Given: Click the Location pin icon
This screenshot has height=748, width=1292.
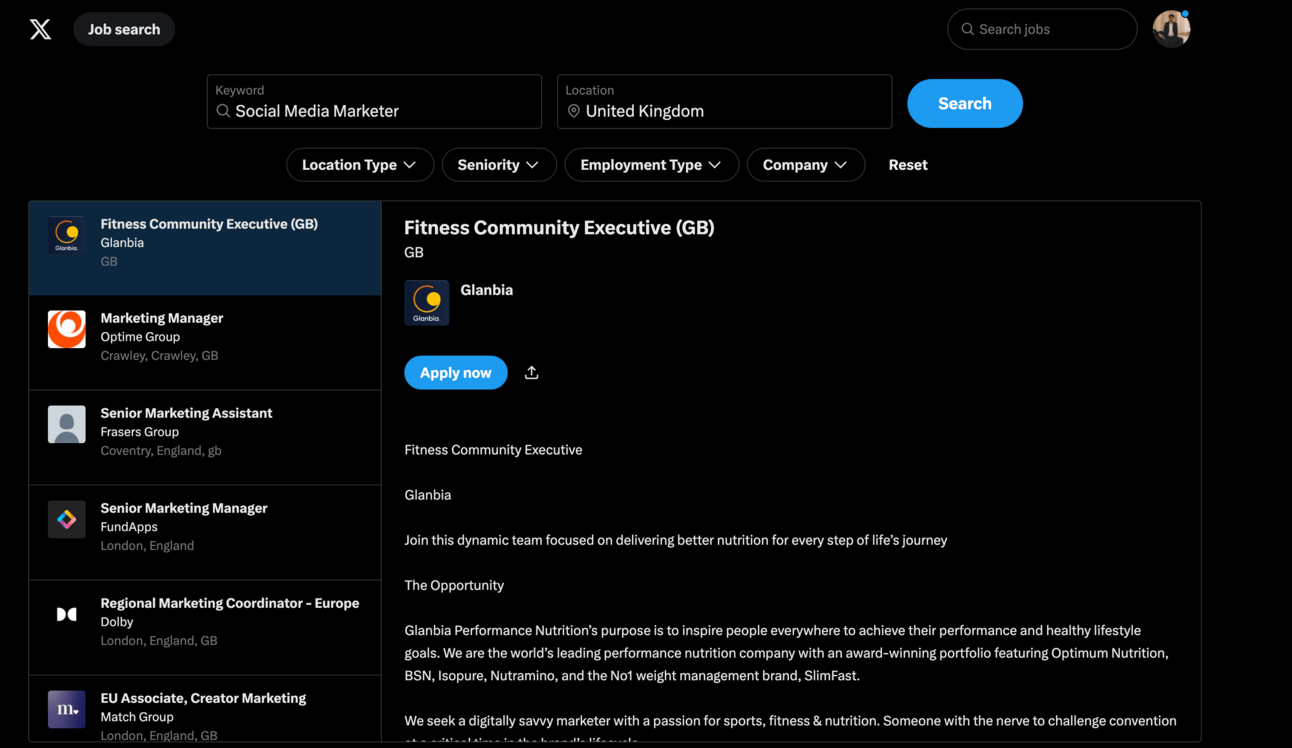Looking at the screenshot, I should pyautogui.click(x=574, y=111).
